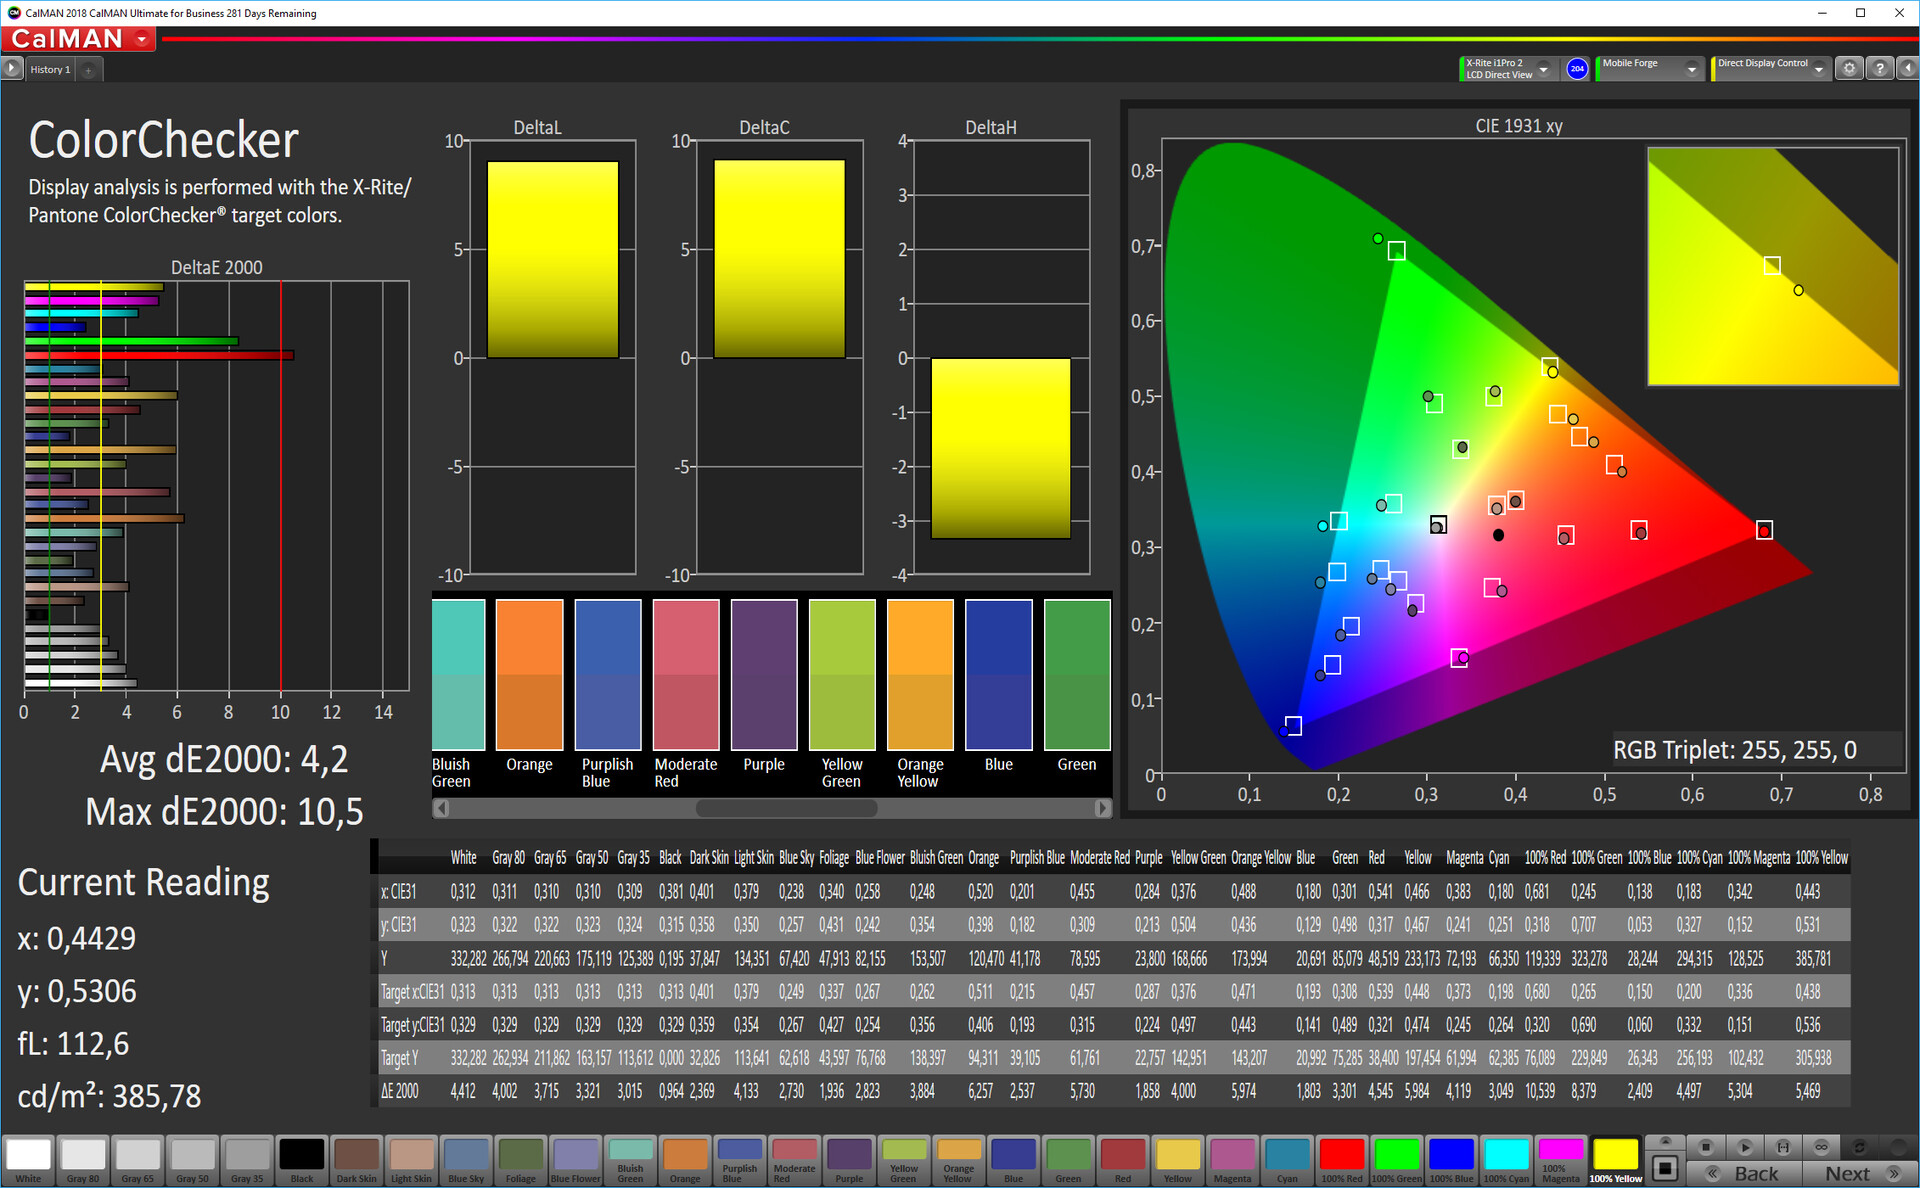
Task: Click the help question mark icon
Action: coord(1880,69)
